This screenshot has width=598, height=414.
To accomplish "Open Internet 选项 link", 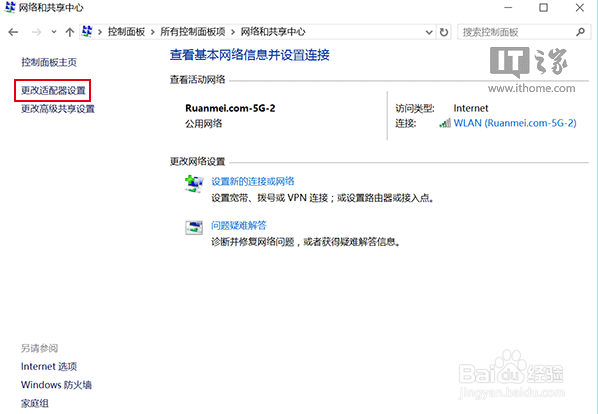I will [49, 367].
